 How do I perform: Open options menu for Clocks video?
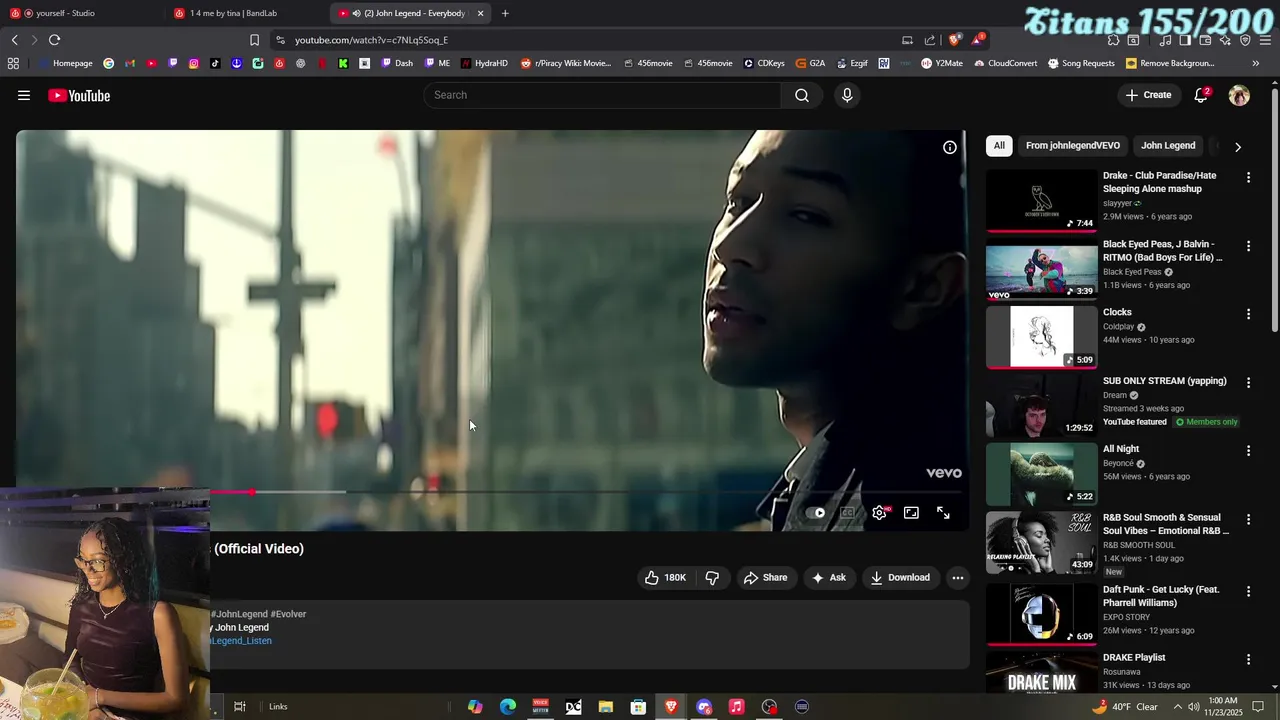tap(1248, 314)
